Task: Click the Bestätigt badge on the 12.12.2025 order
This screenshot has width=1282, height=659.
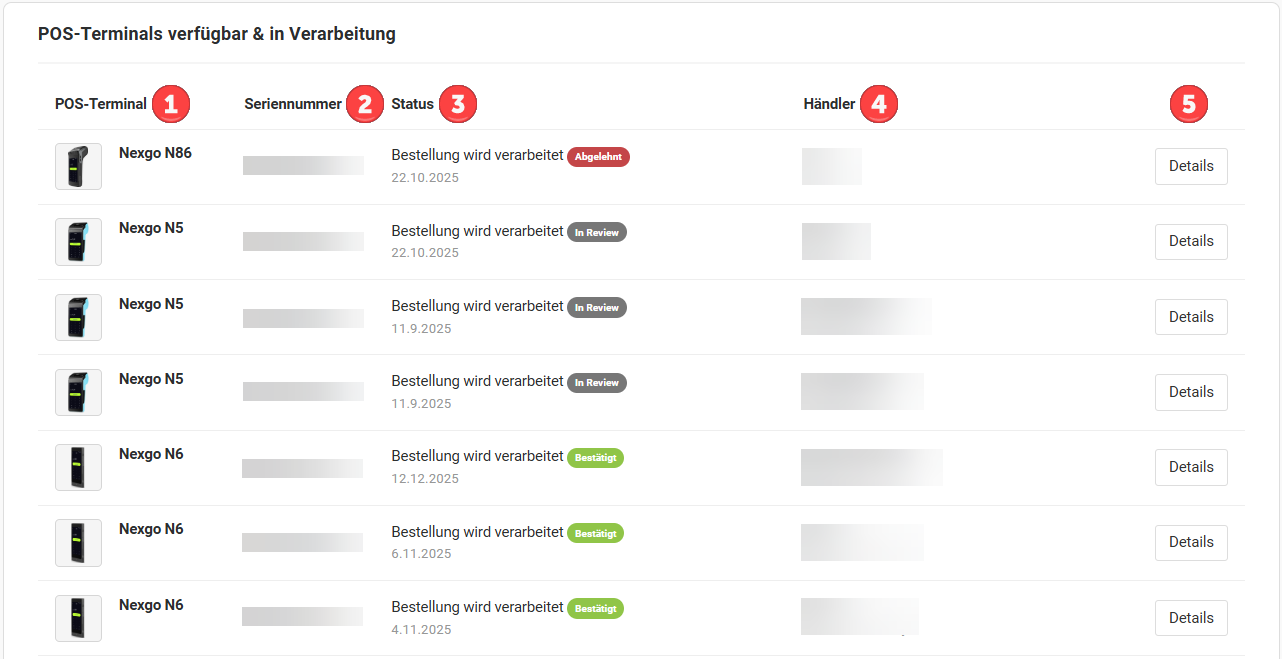Action: pos(595,458)
